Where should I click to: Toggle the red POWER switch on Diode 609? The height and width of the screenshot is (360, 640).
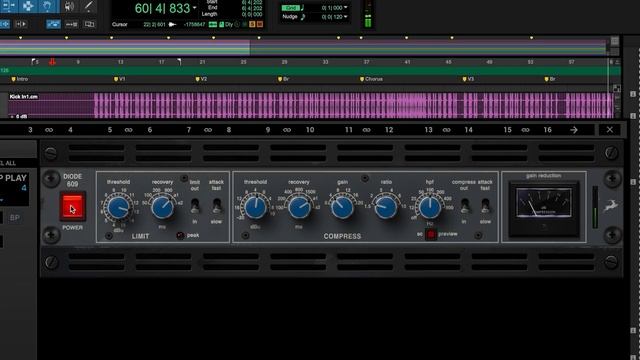72,206
